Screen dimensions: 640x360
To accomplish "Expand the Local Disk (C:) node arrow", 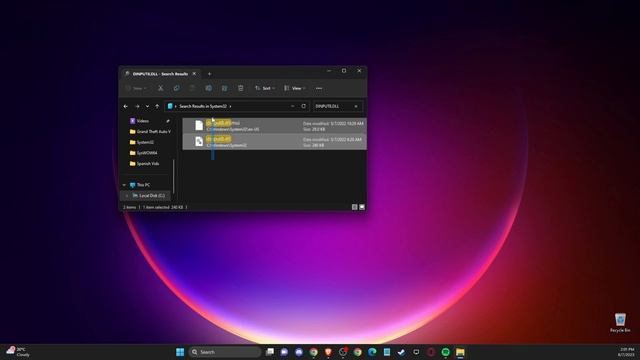I will coord(127,196).
